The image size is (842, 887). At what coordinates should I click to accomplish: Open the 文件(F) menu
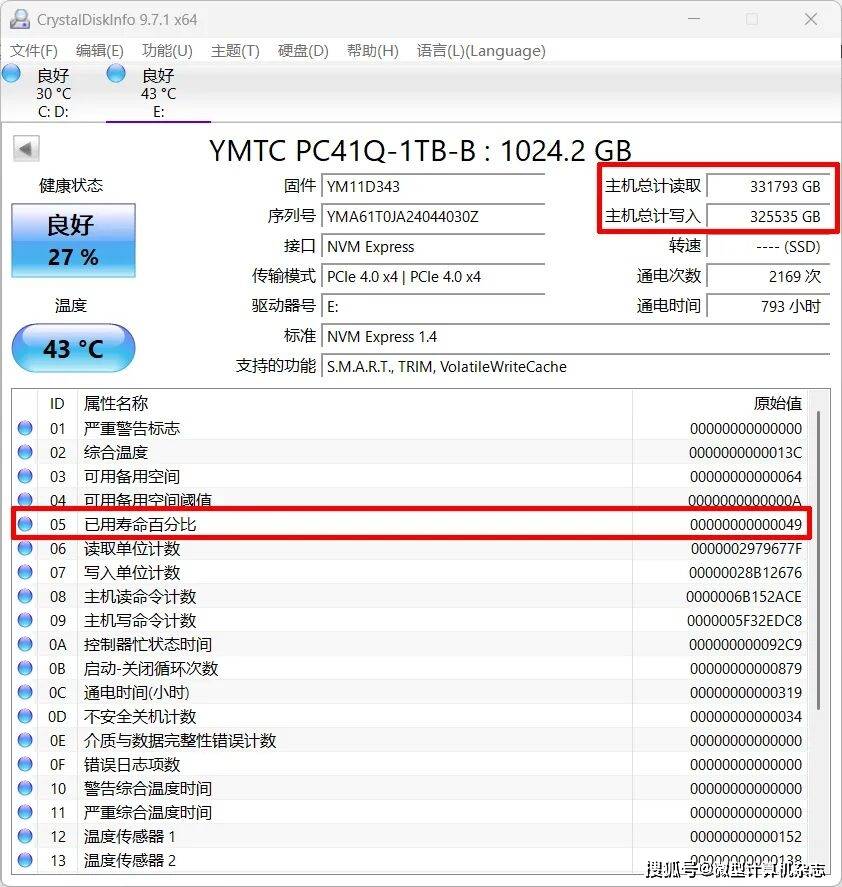pyautogui.click(x=34, y=51)
